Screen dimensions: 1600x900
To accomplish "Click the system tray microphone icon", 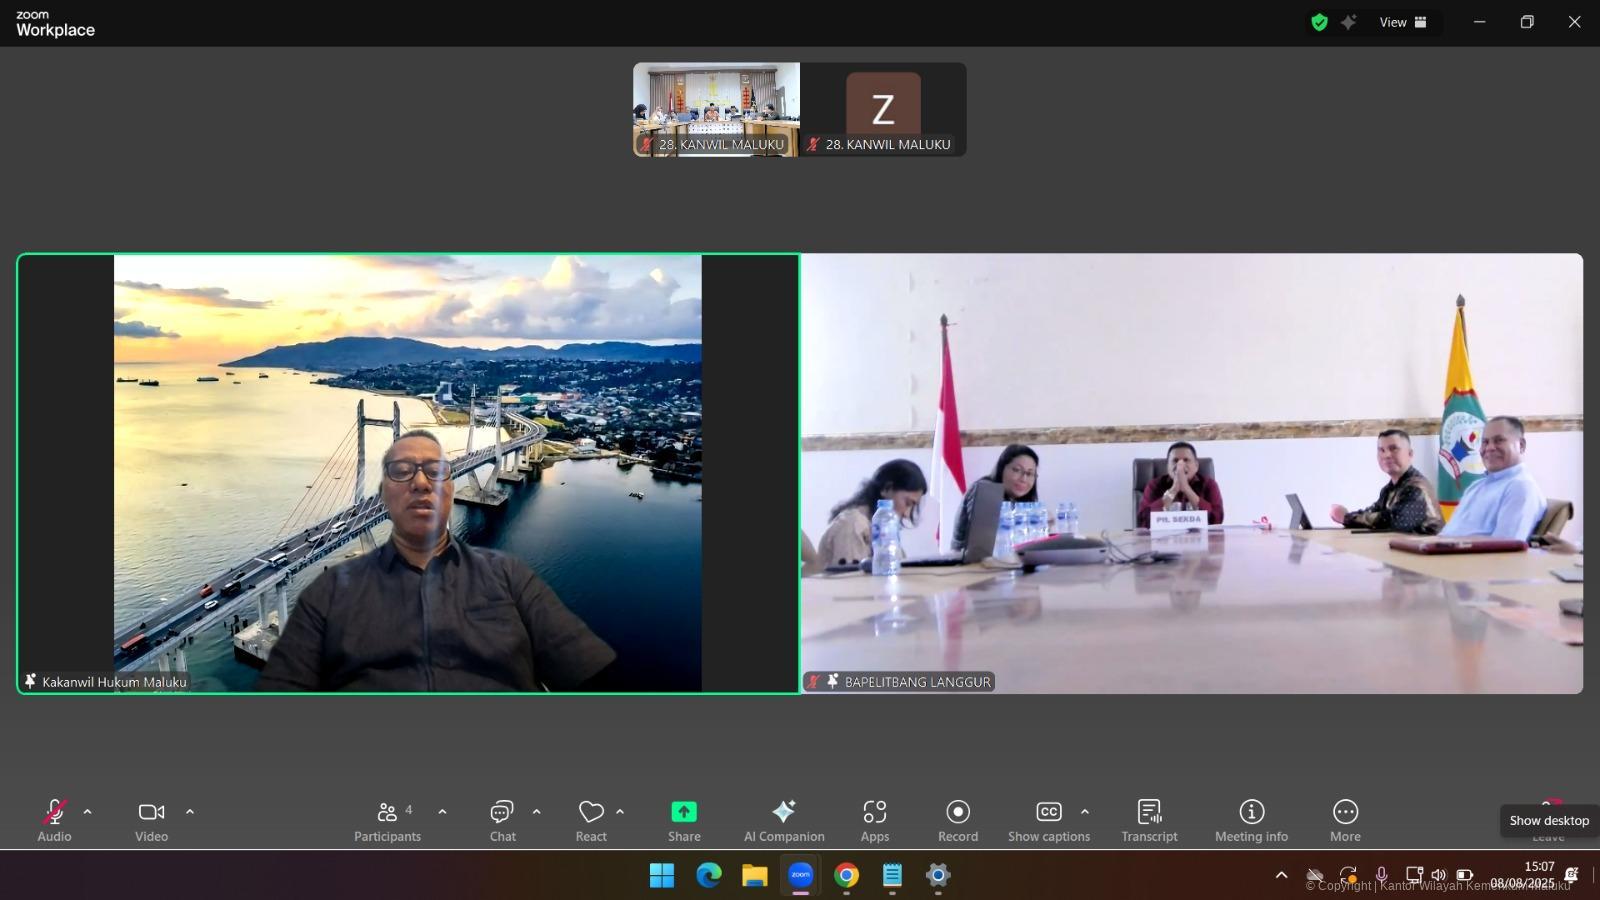I will [1381, 875].
